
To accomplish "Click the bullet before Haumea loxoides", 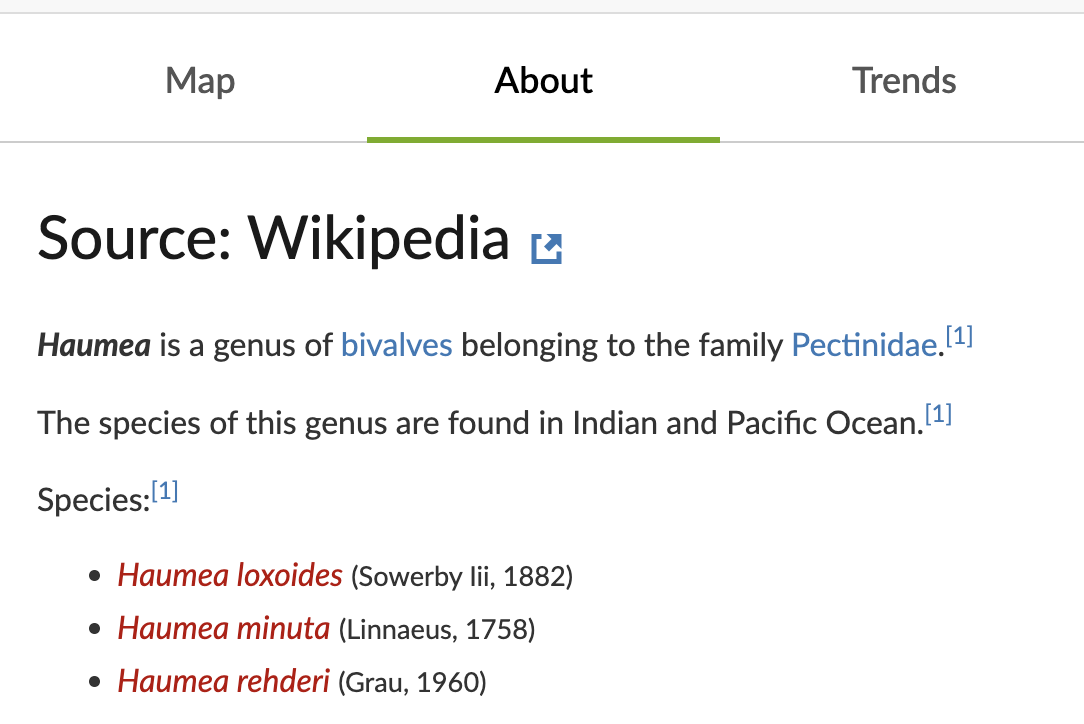I will [95, 577].
